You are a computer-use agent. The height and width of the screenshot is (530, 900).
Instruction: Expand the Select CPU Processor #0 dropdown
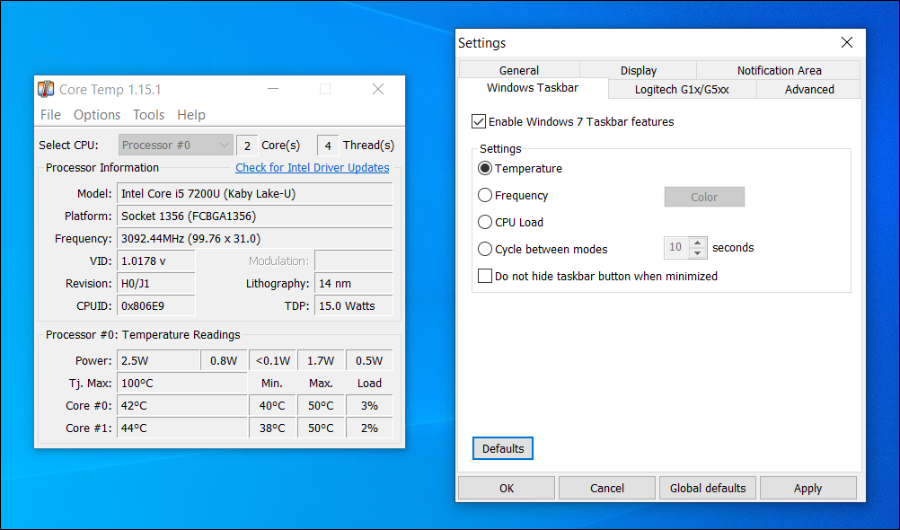click(176, 145)
